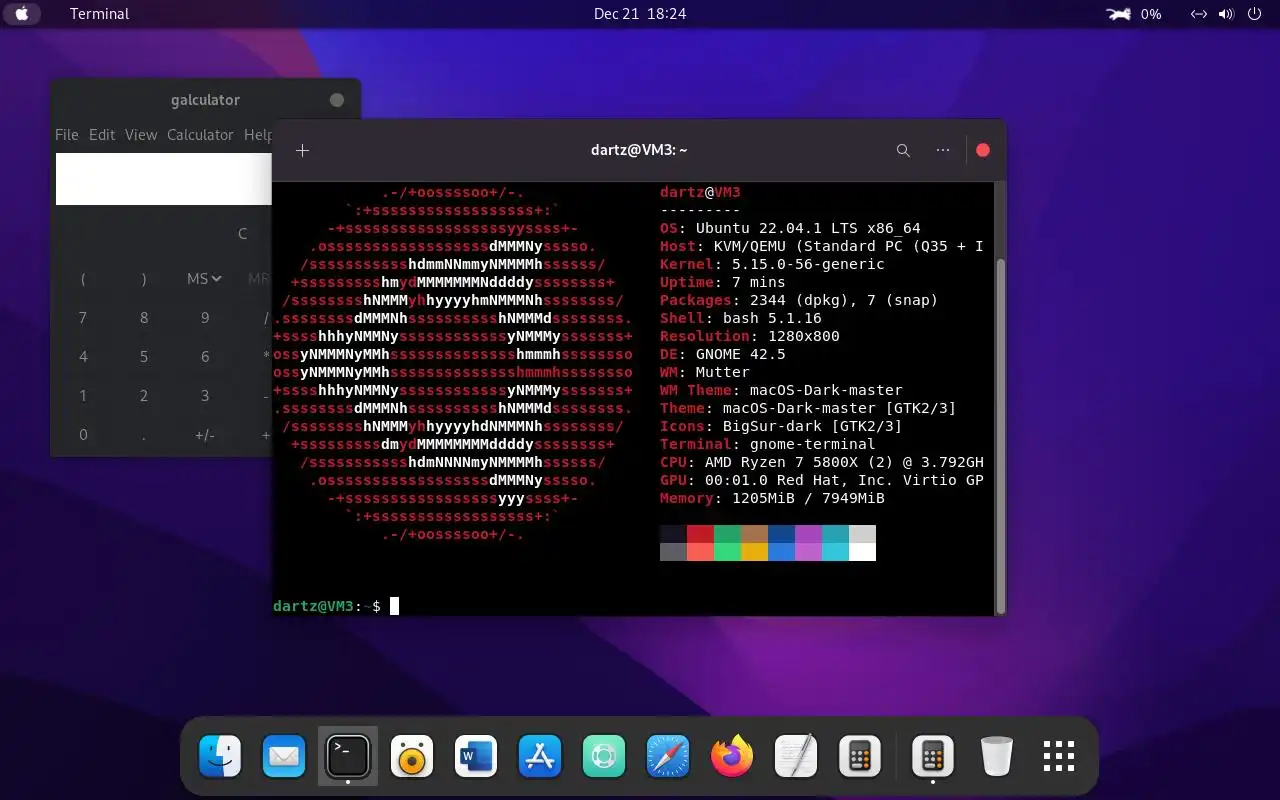Click the 'Memory: 1205MiB / 7949MiB' line

pyautogui.click(x=772, y=498)
